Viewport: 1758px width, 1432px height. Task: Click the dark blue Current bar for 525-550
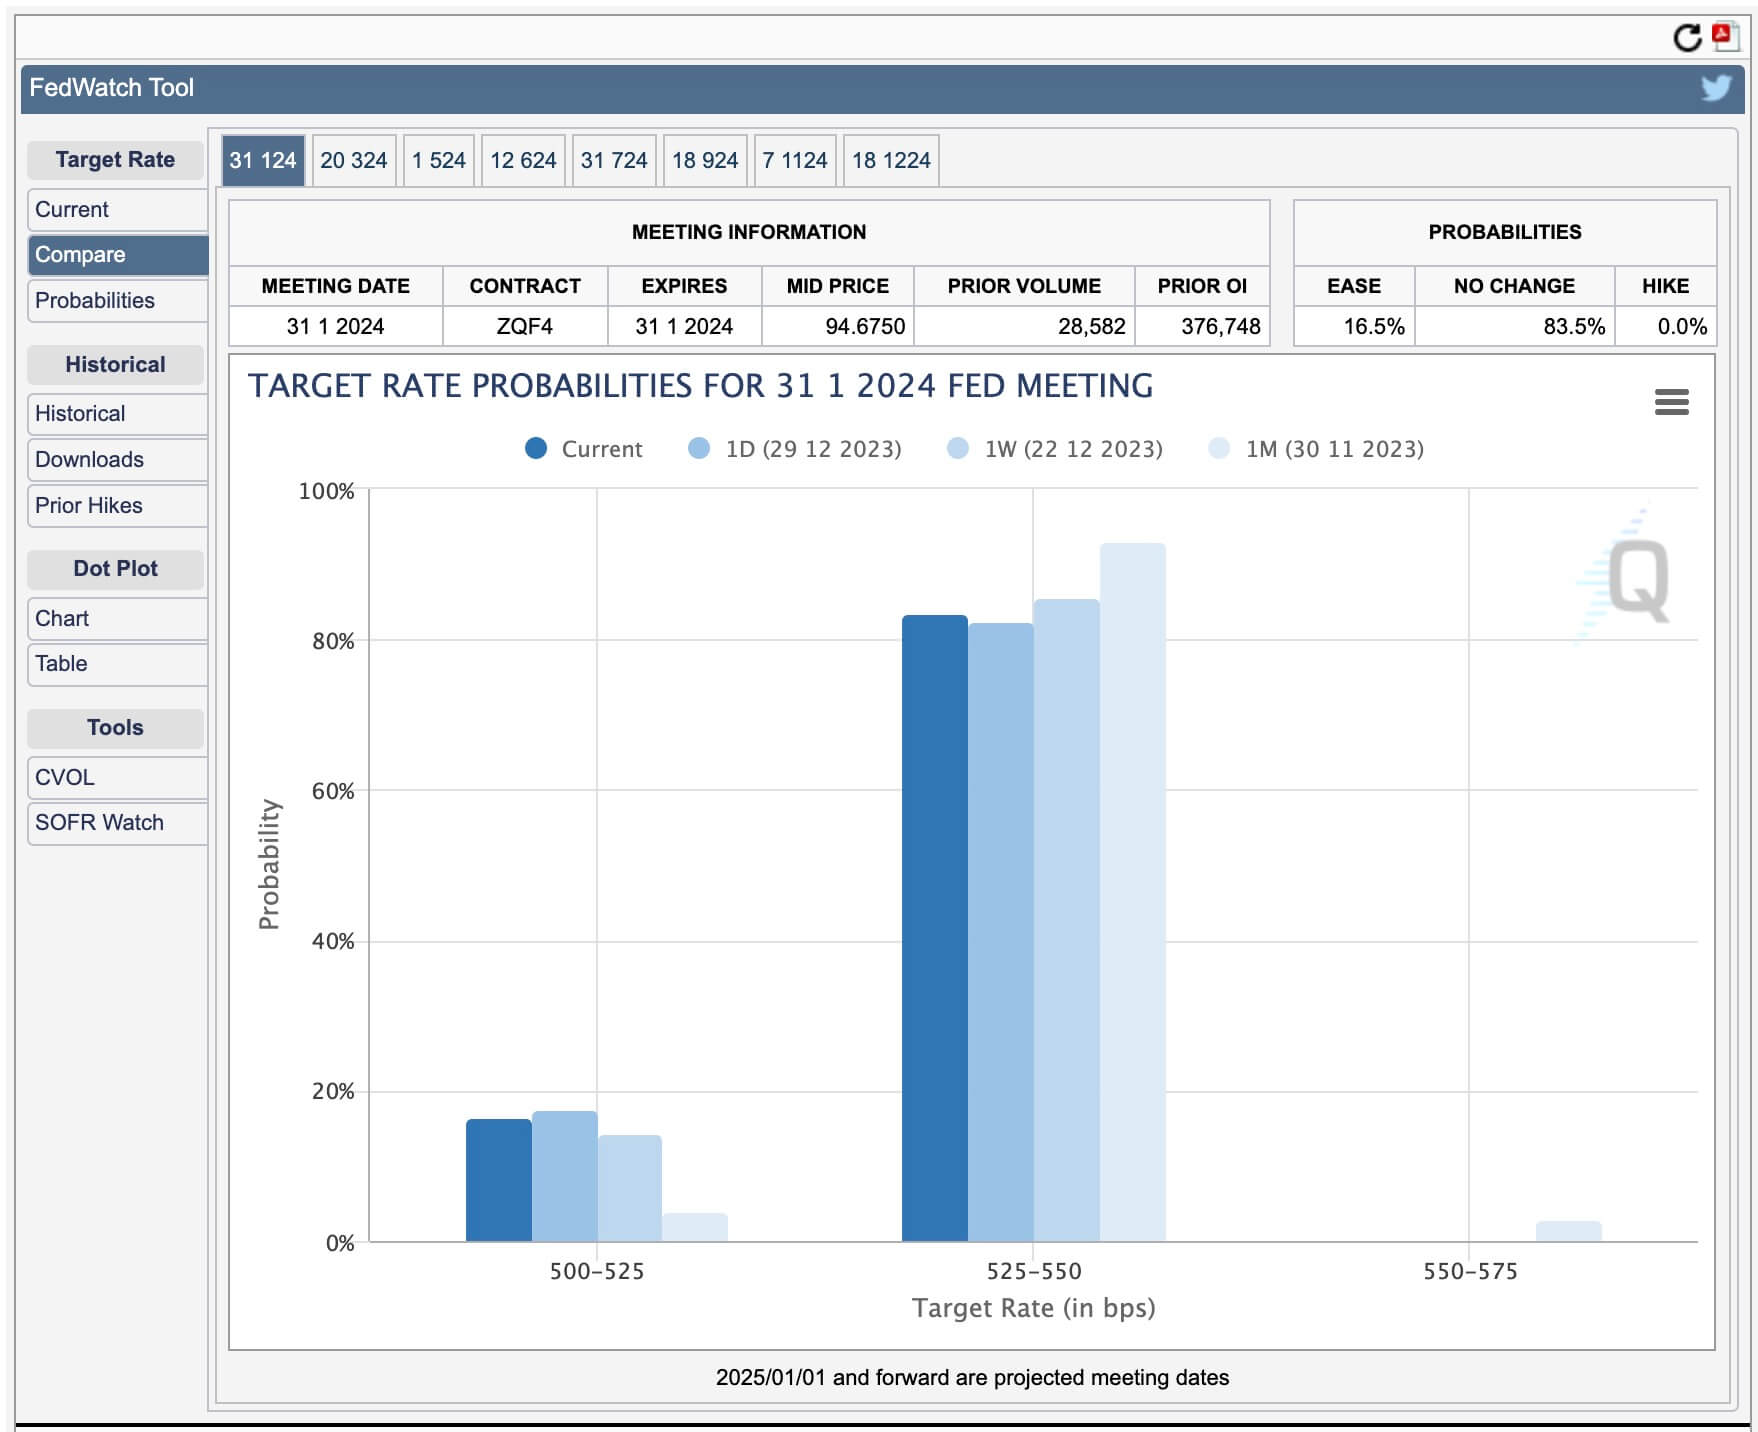tap(934, 930)
